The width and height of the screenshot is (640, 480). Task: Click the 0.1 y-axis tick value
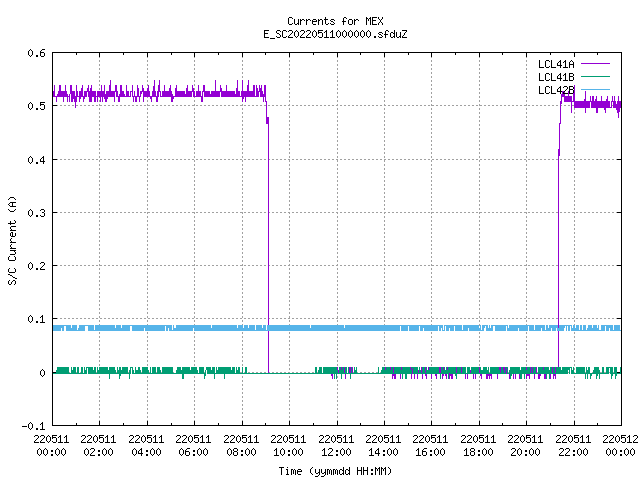click(x=36, y=319)
